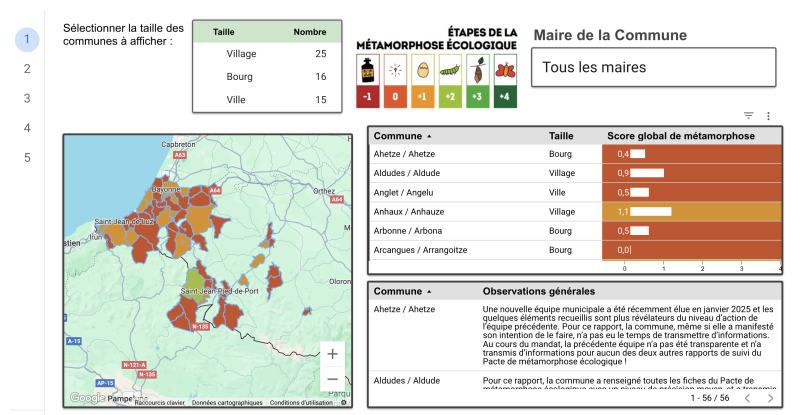Go to next page of observations table
Screen dimensions: 800x415
coord(770,398)
